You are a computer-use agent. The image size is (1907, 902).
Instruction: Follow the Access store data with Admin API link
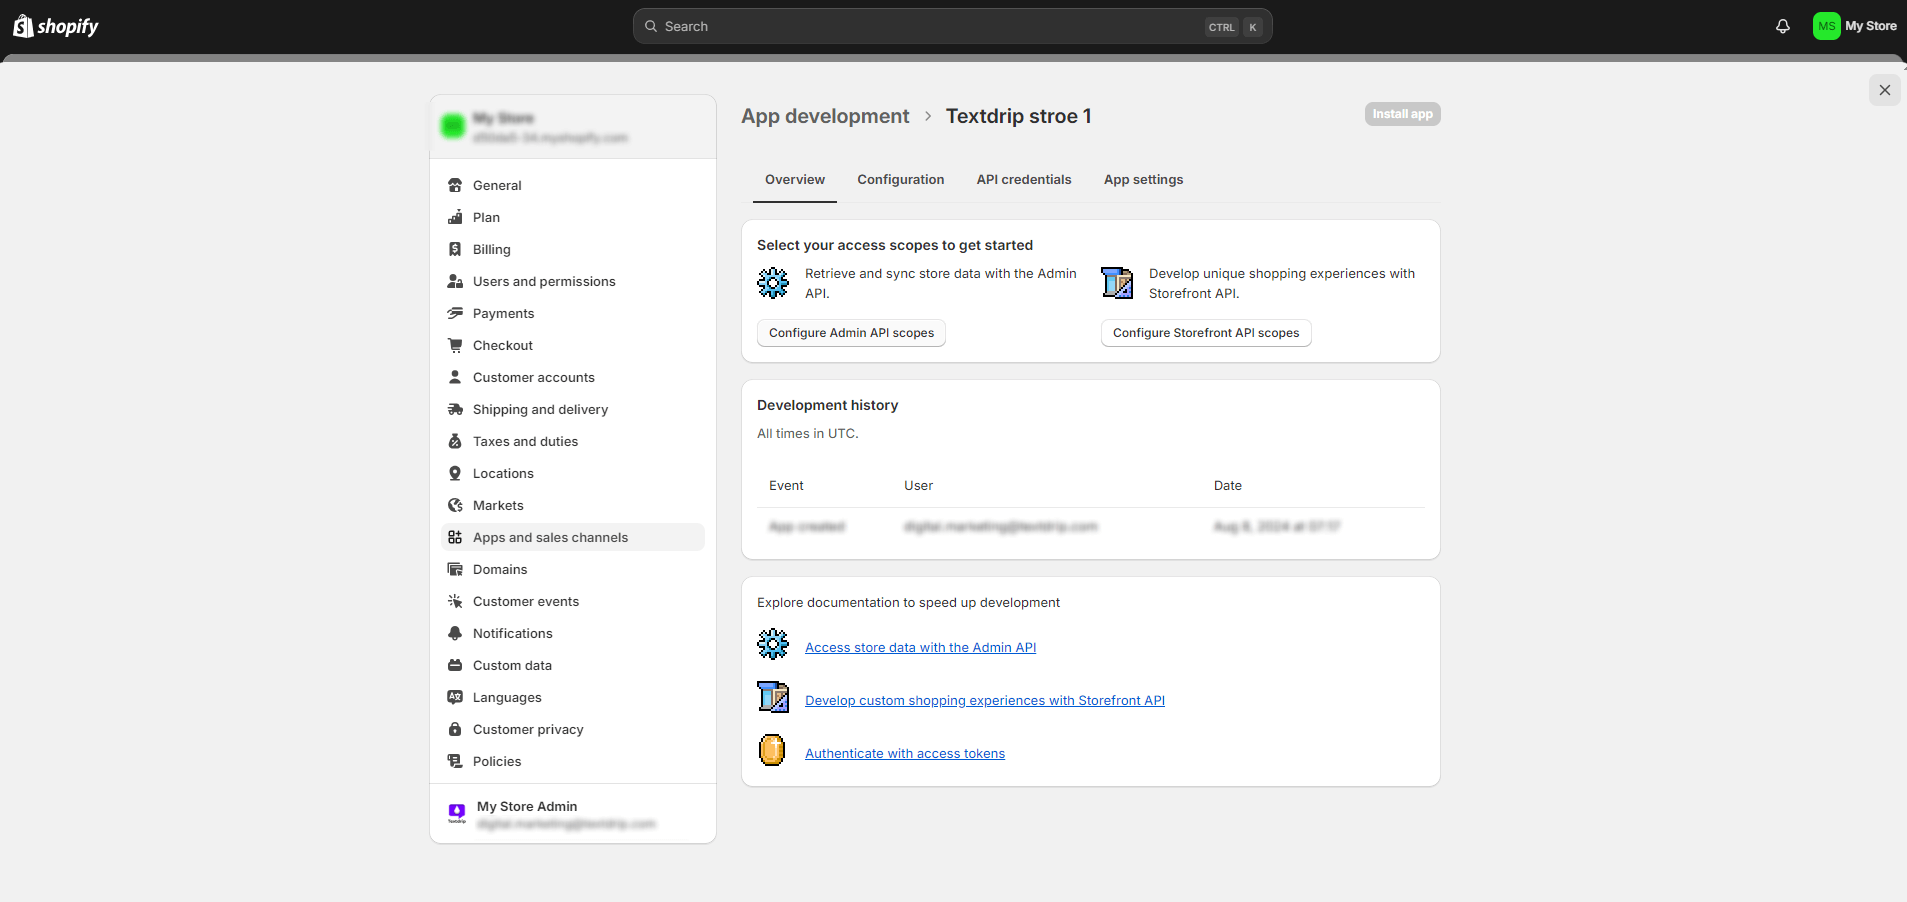(x=919, y=647)
